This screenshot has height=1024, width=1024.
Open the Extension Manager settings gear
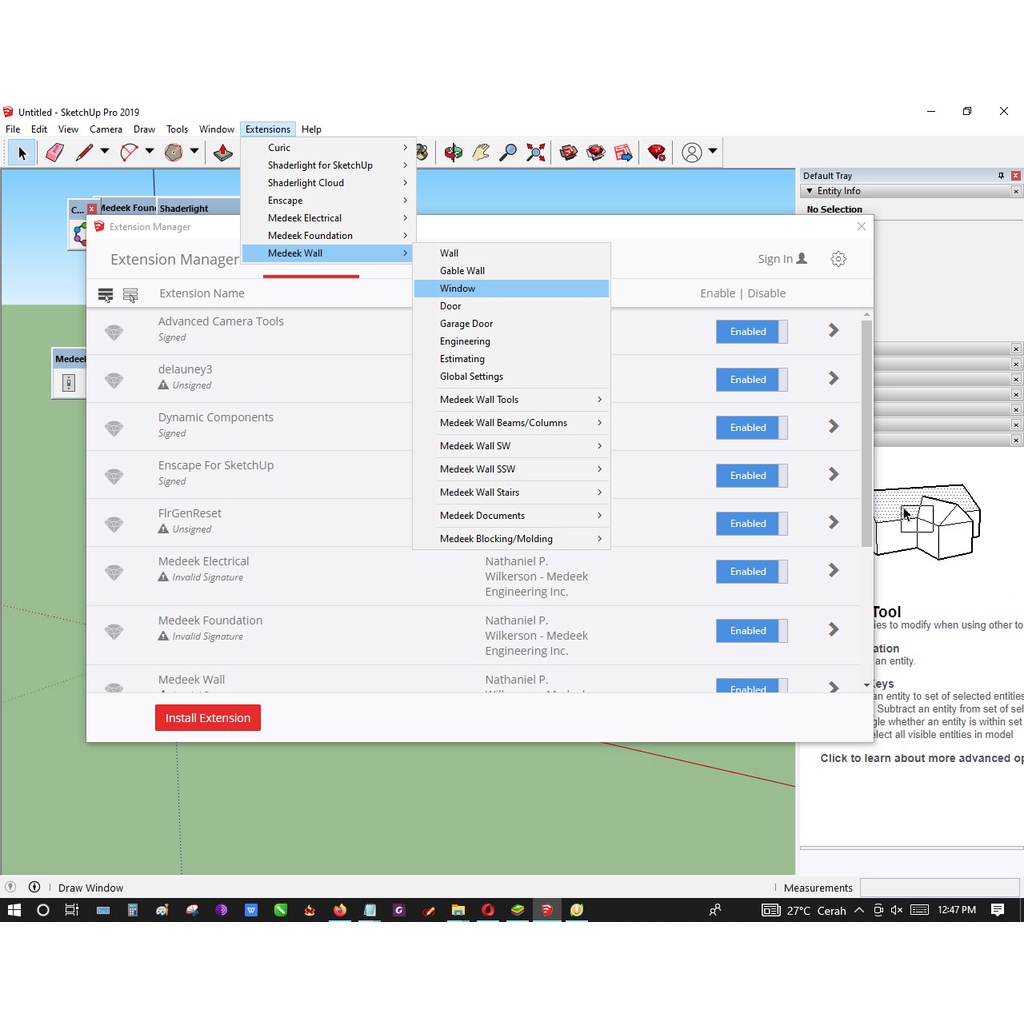coord(838,259)
